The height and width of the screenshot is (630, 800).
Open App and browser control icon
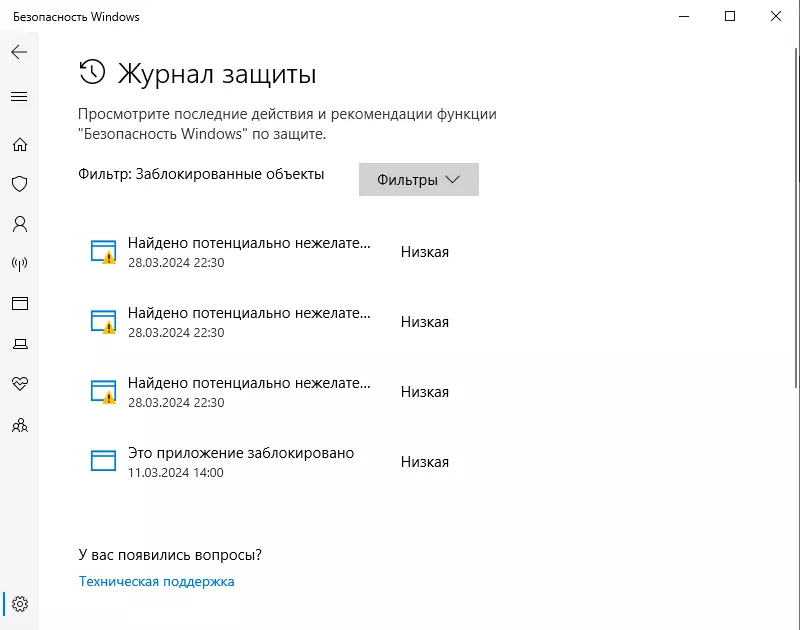pyautogui.click(x=20, y=304)
